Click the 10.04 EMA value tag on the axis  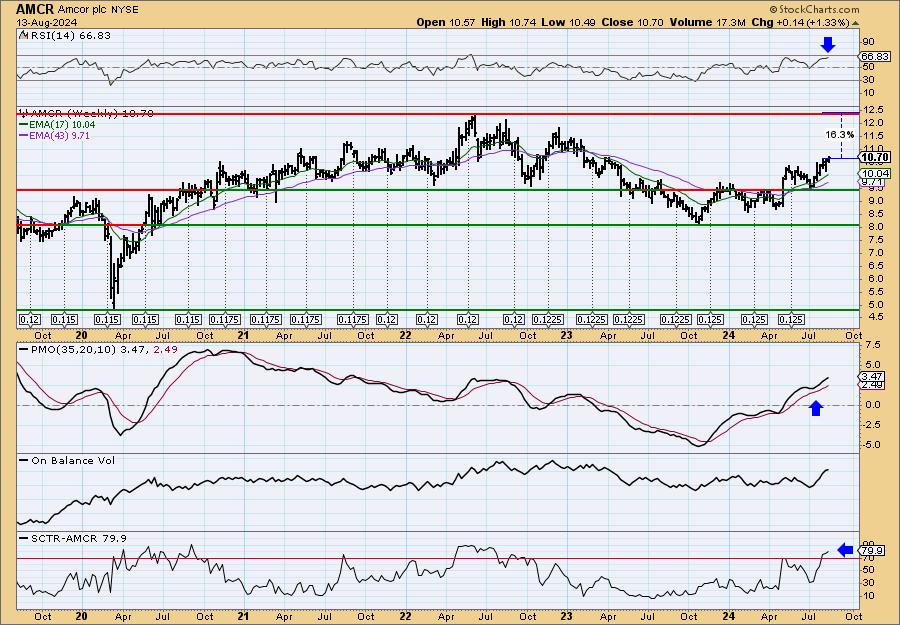pyautogui.click(x=876, y=173)
